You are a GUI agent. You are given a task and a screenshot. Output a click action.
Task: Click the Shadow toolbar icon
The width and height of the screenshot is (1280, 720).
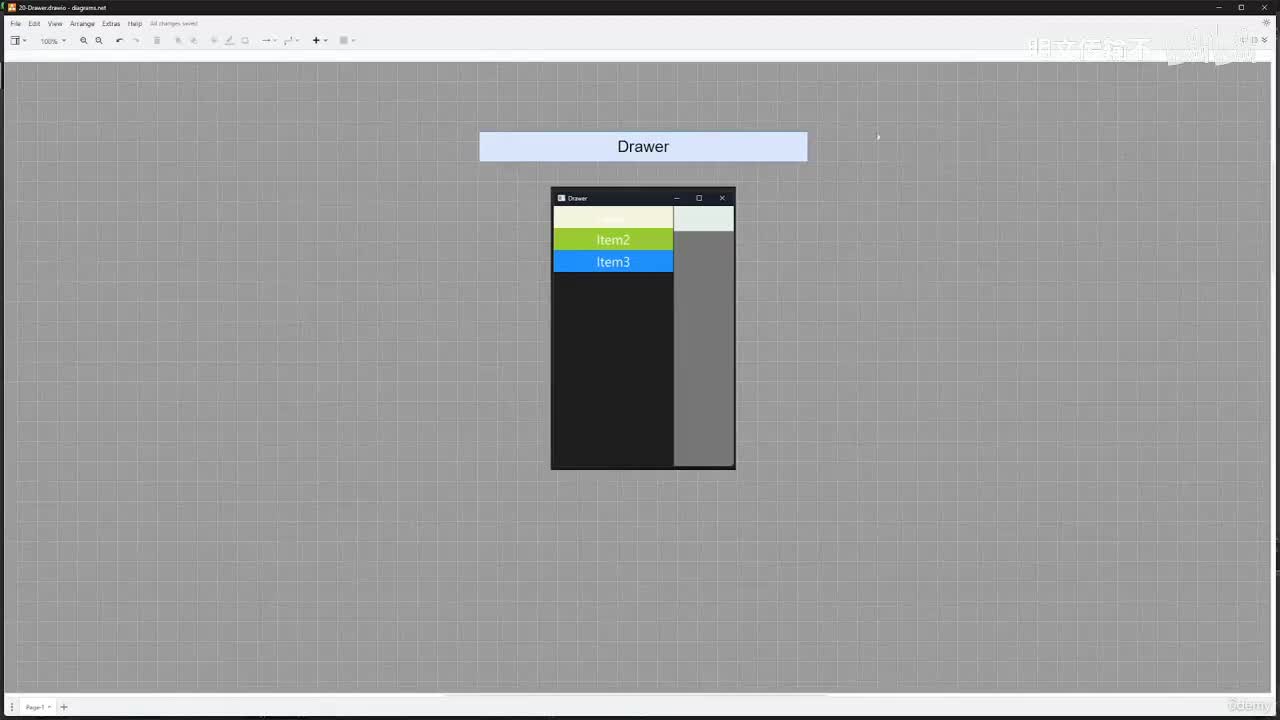245,41
